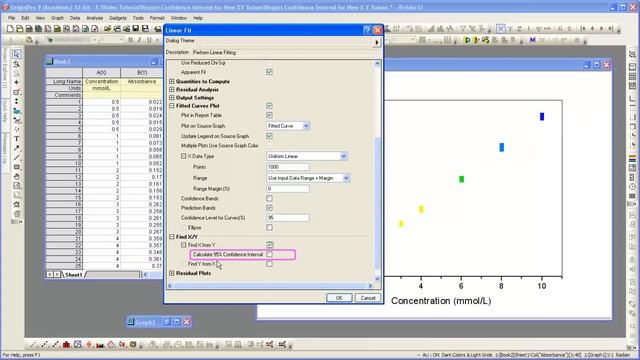
Task: Open the Graph menu
Action: click(57, 18)
